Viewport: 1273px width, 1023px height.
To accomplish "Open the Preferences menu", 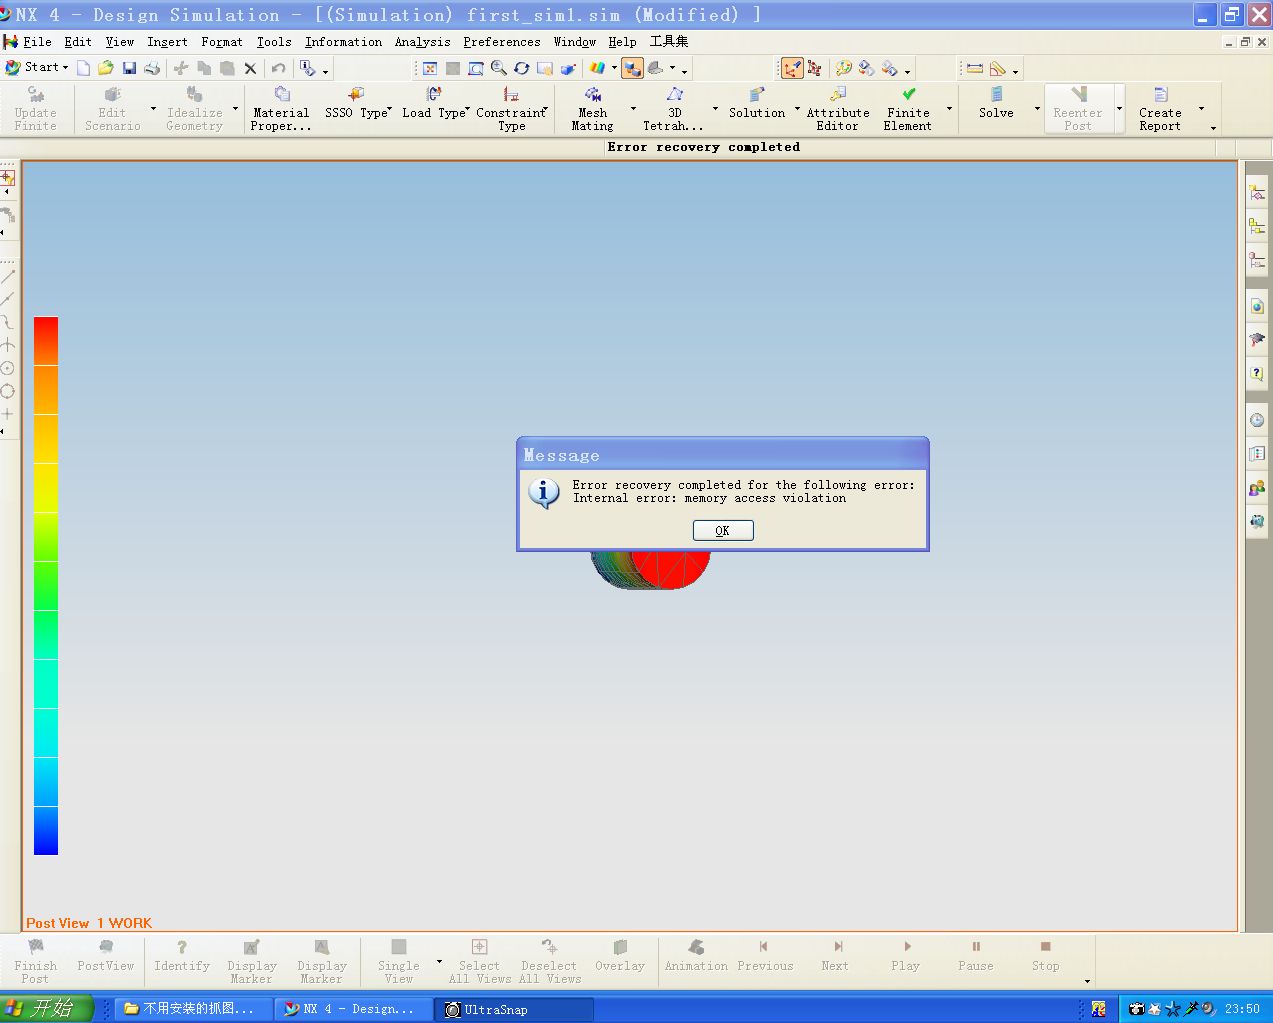I will (502, 42).
